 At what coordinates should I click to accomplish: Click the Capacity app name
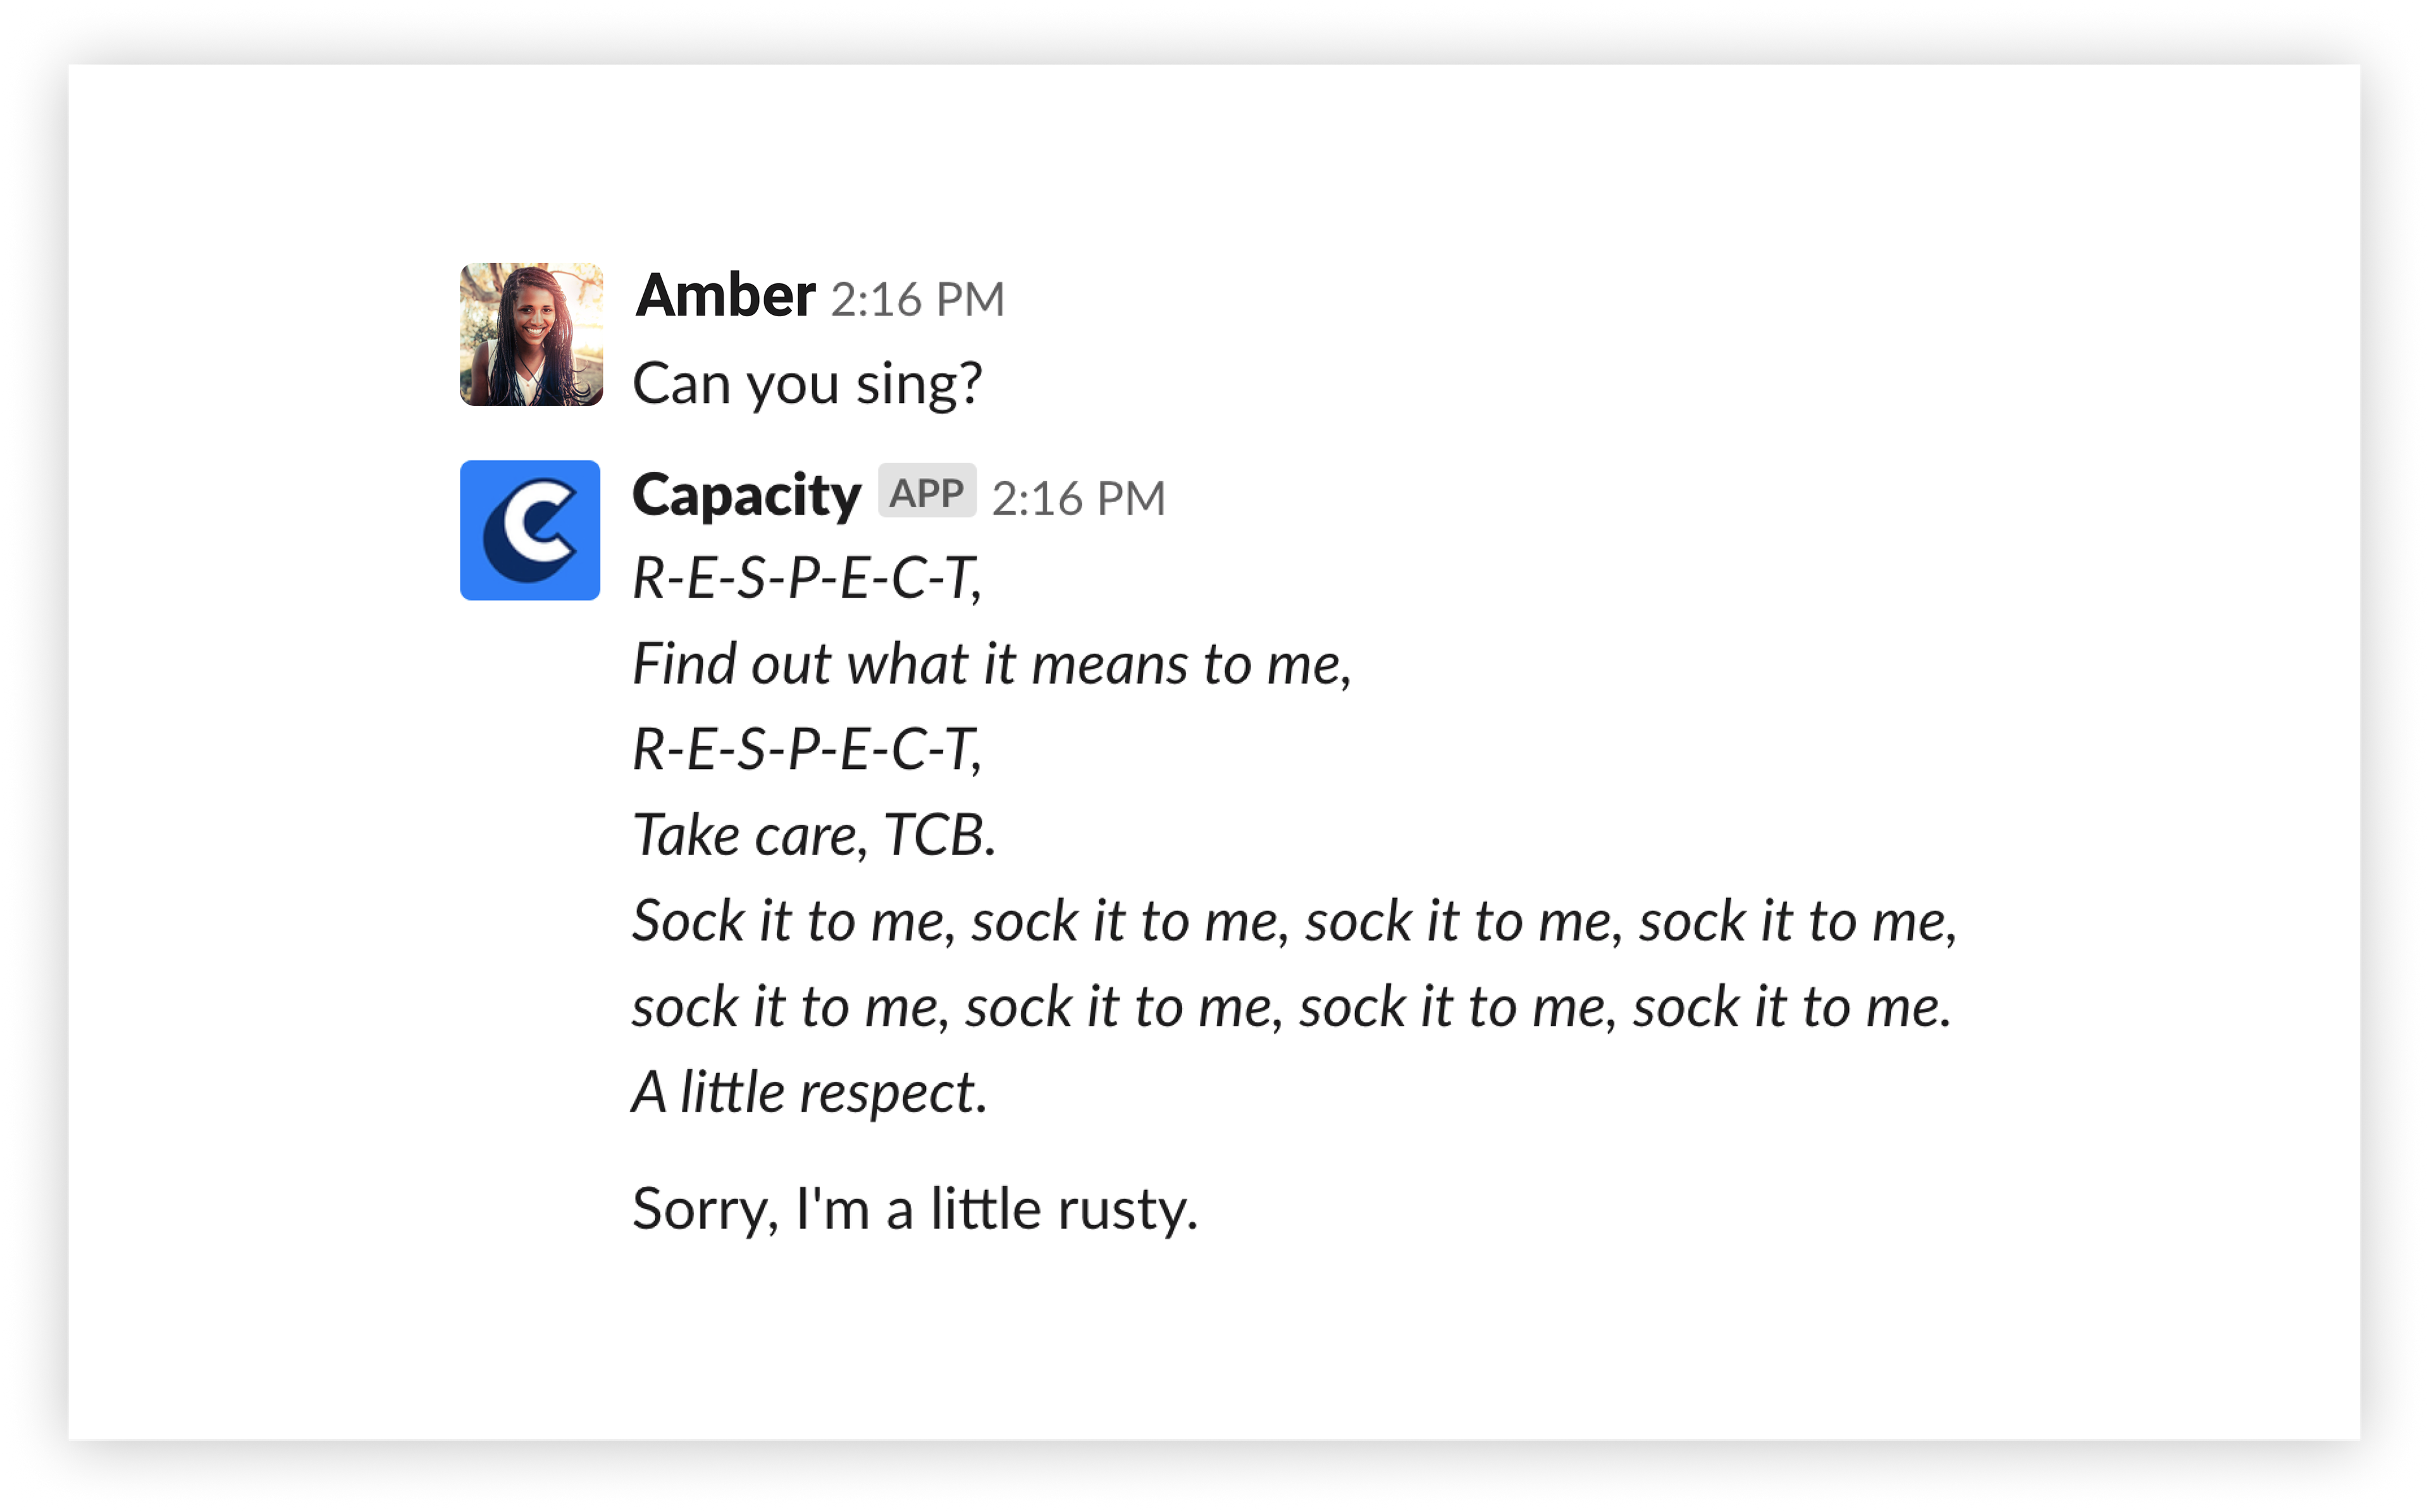click(x=746, y=496)
